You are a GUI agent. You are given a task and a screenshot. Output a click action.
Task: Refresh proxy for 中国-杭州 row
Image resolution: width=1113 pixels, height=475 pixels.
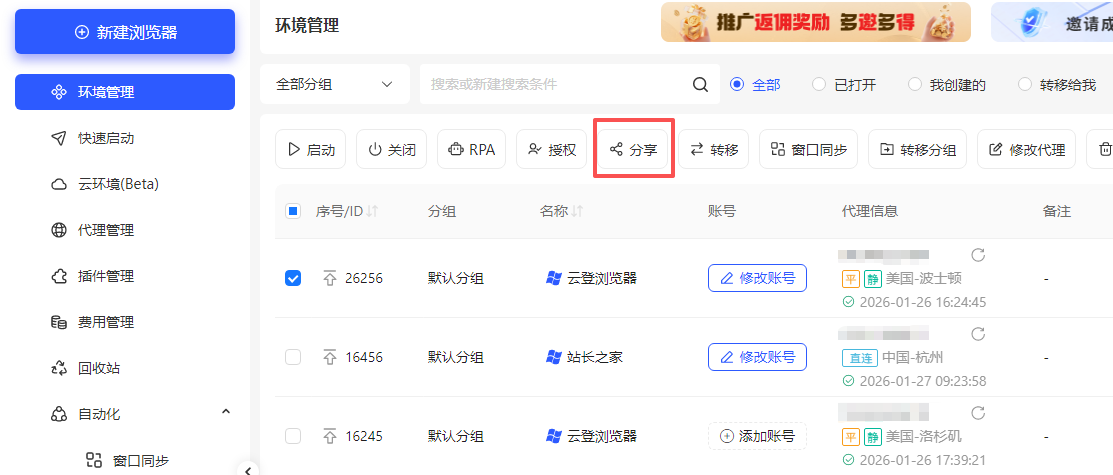pos(978,333)
